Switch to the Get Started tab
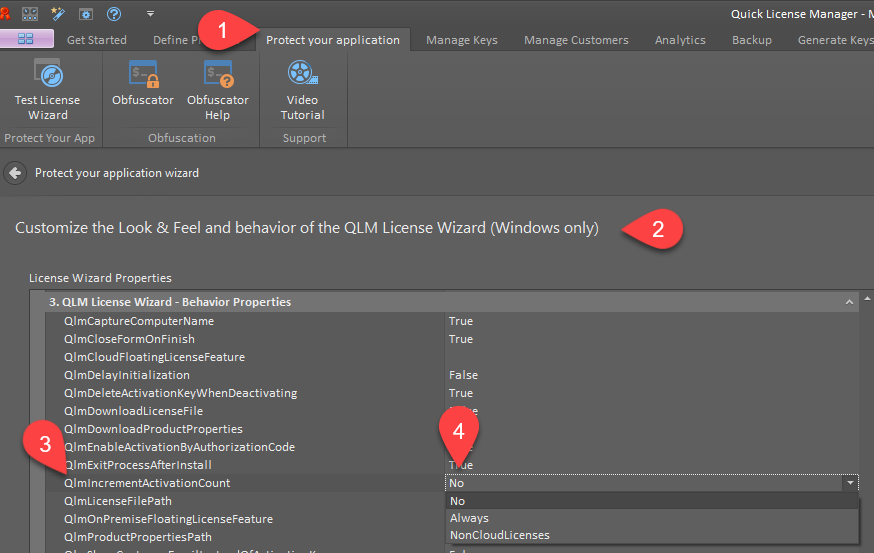 pyautogui.click(x=97, y=40)
